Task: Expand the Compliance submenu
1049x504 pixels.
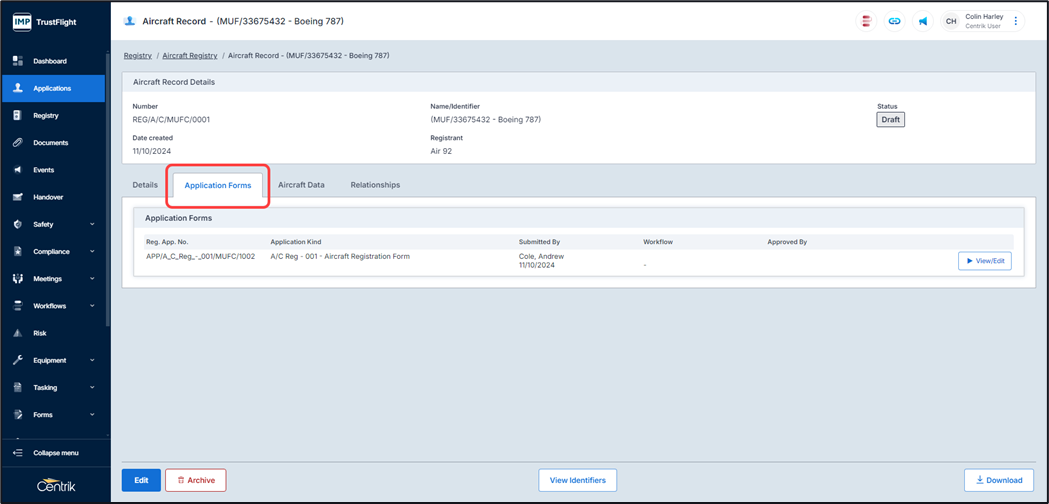Action: click(92, 252)
